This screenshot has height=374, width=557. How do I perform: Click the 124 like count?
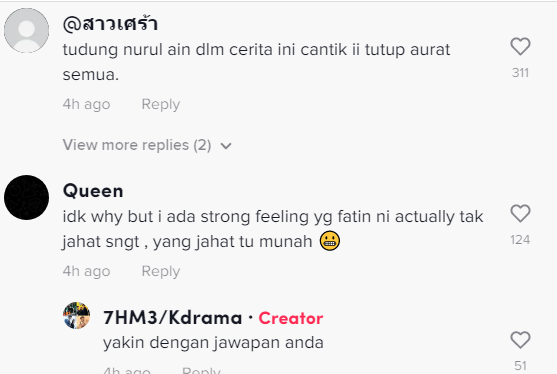[520, 240]
